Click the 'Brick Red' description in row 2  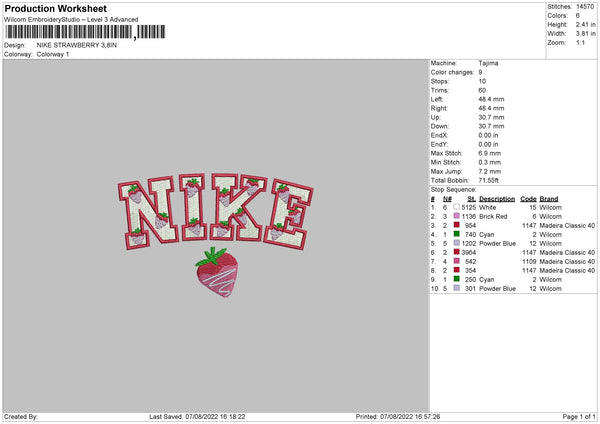pyautogui.click(x=493, y=216)
